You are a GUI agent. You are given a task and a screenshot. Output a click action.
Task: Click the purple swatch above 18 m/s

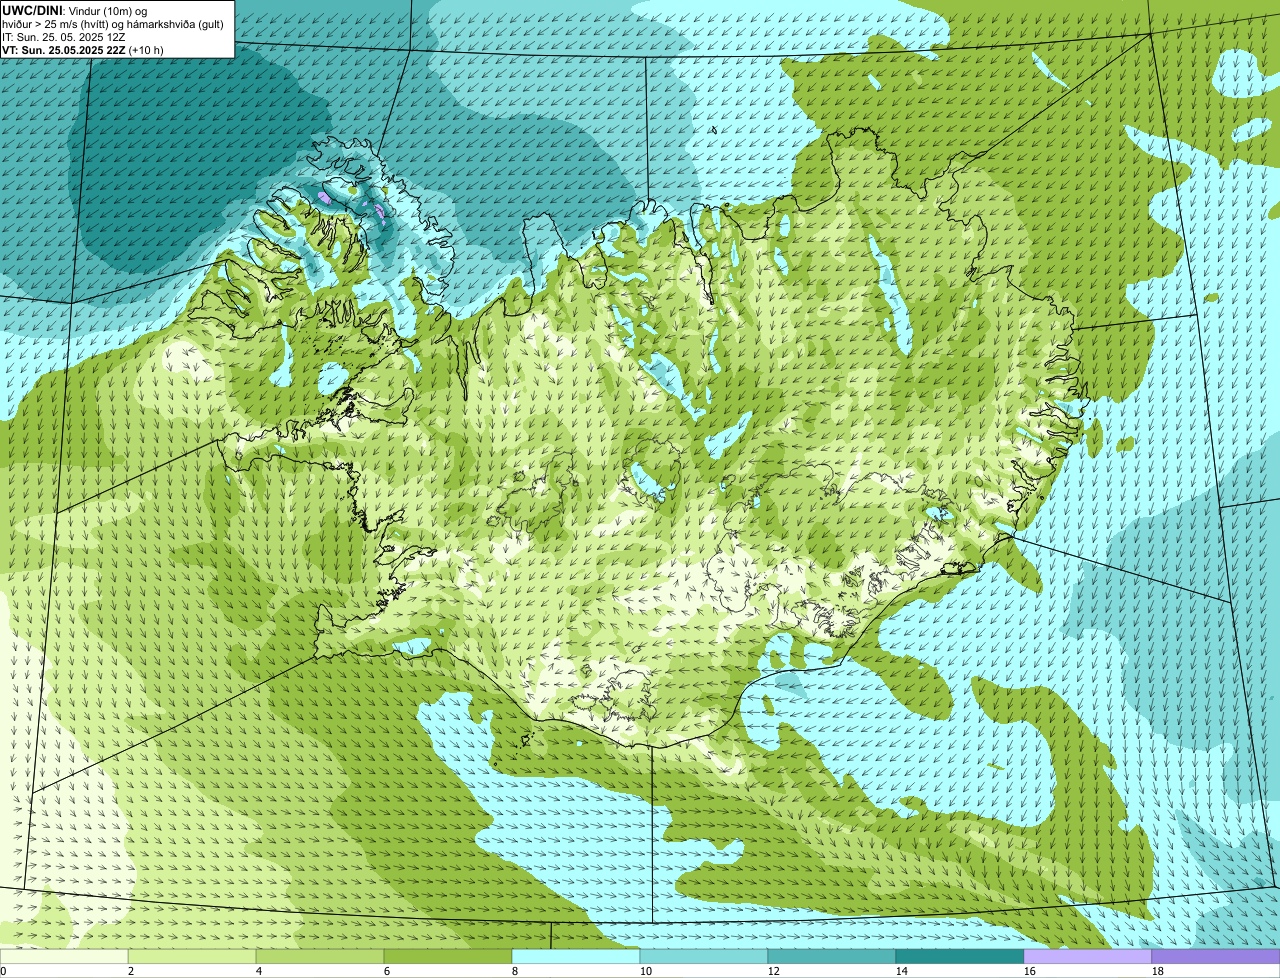click(x=1216, y=956)
